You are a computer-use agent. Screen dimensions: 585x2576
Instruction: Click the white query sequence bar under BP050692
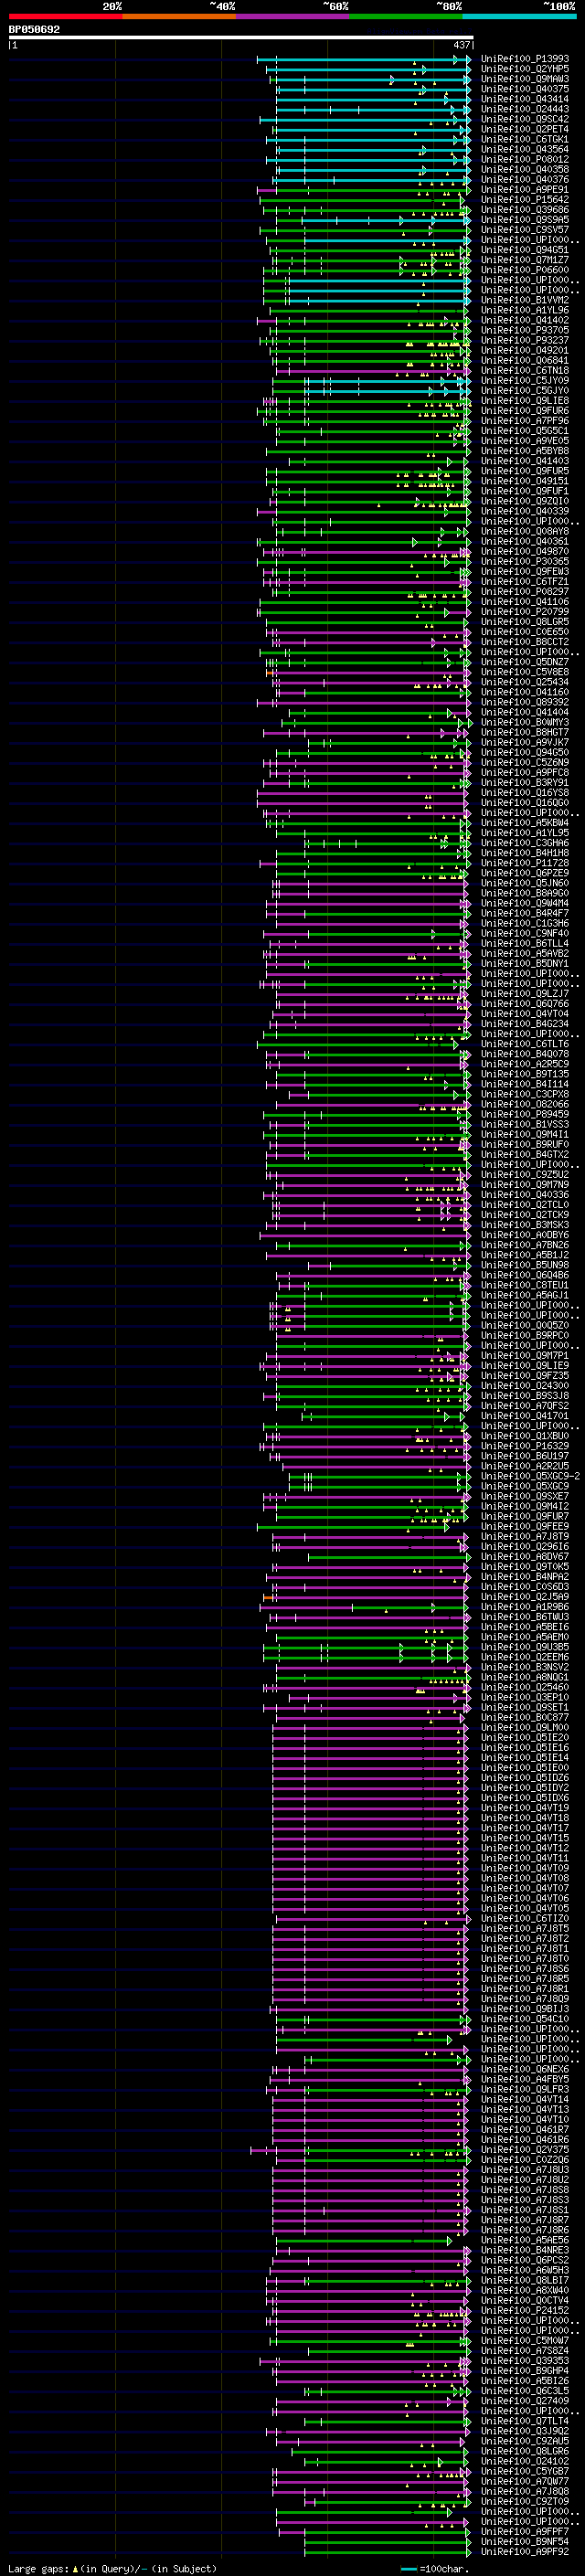pos(241,37)
